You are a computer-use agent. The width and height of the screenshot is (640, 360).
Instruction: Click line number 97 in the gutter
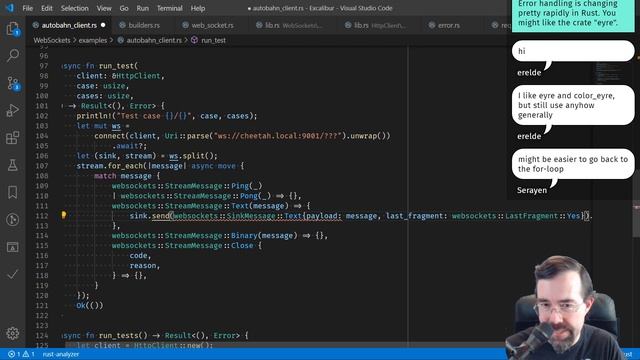click(44, 66)
